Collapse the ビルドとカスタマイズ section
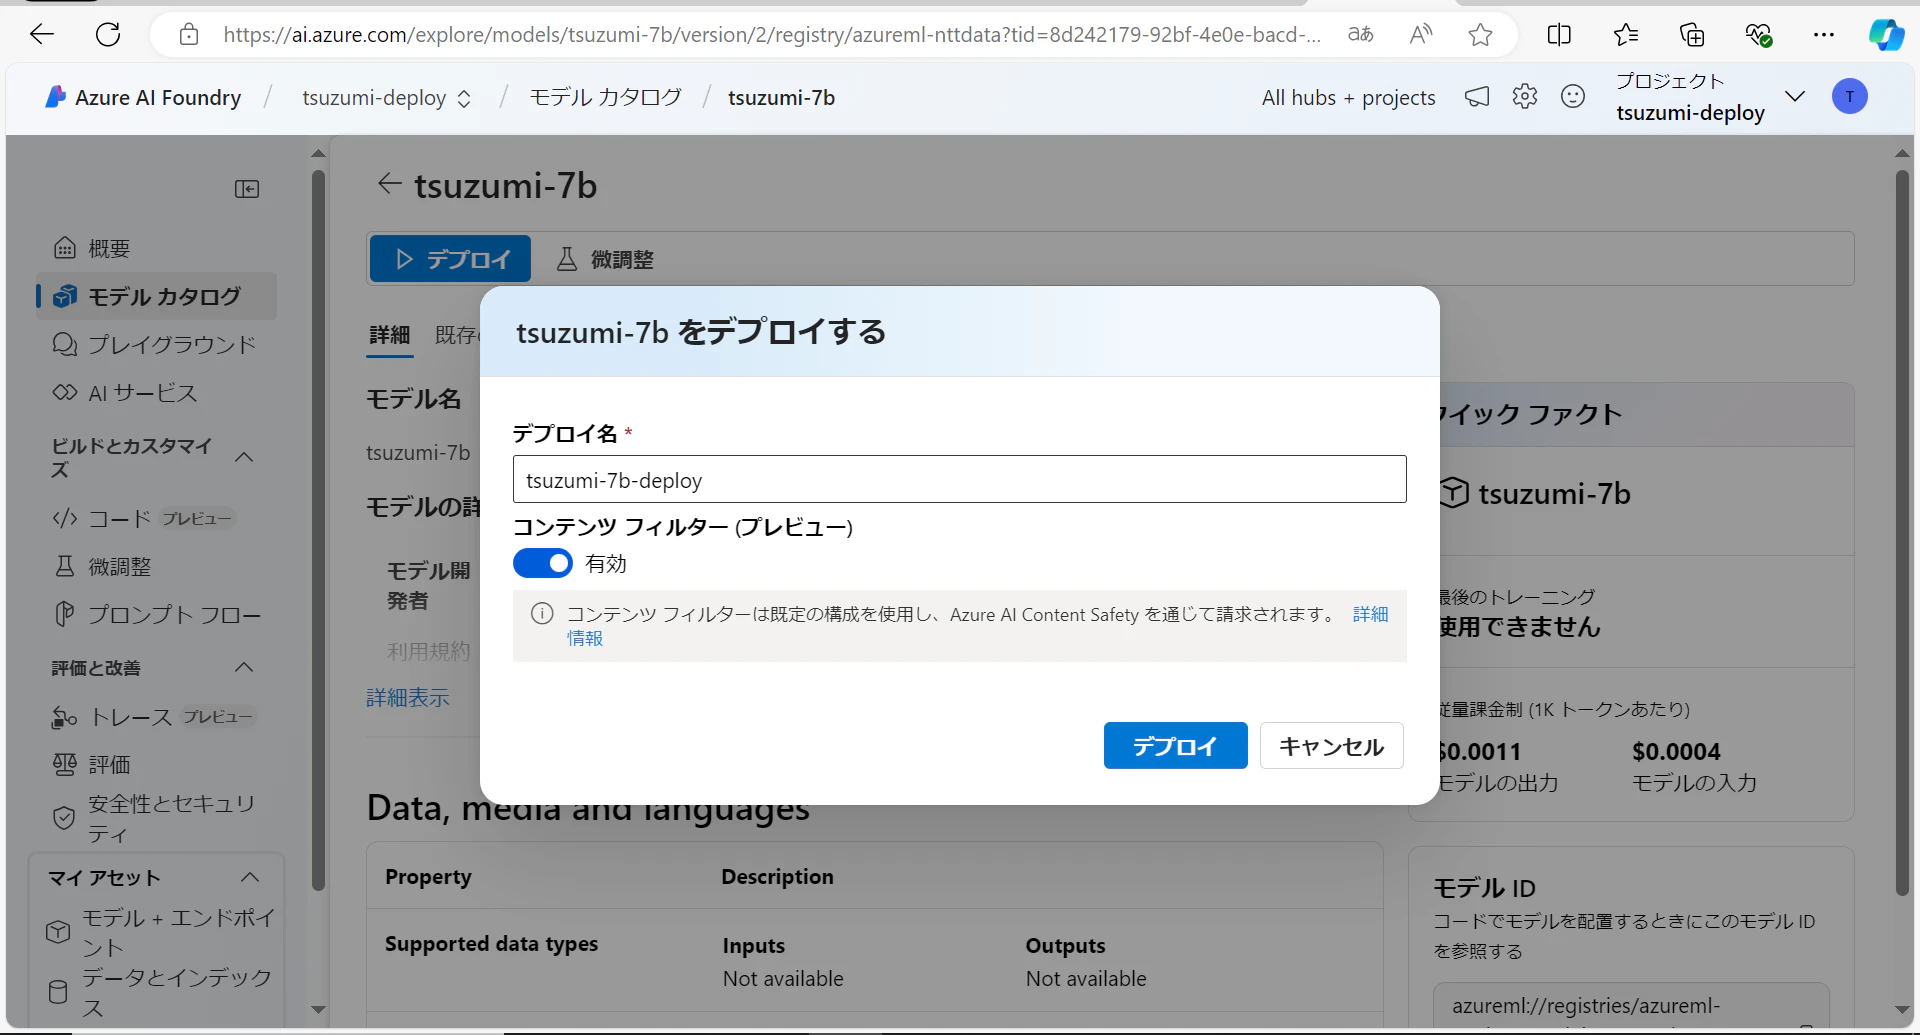The width and height of the screenshot is (1920, 1035). pyautogui.click(x=244, y=456)
